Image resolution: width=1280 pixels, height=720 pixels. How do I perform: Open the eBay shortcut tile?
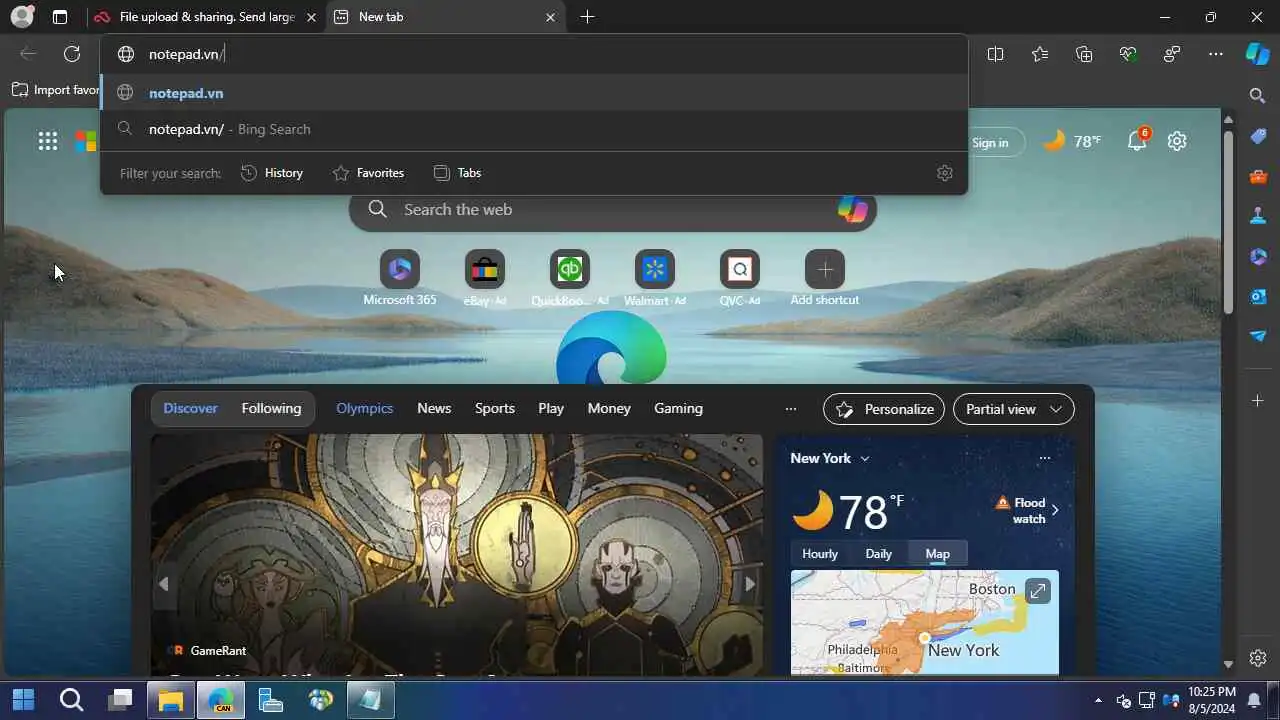click(485, 279)
